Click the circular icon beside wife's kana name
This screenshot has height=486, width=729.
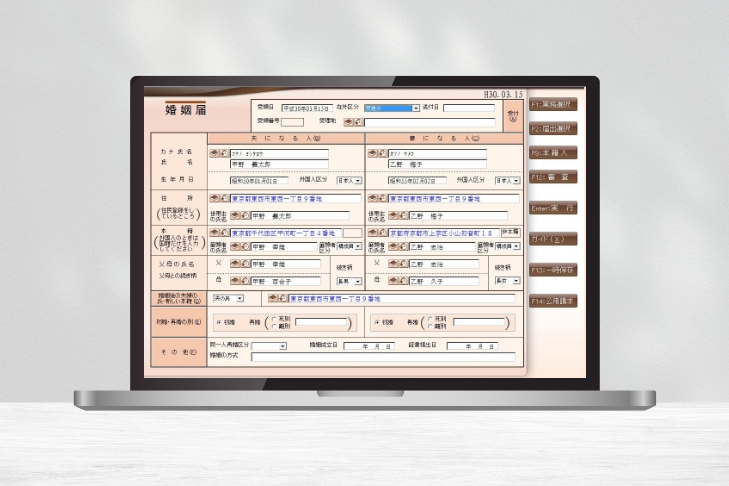(382, 153)
